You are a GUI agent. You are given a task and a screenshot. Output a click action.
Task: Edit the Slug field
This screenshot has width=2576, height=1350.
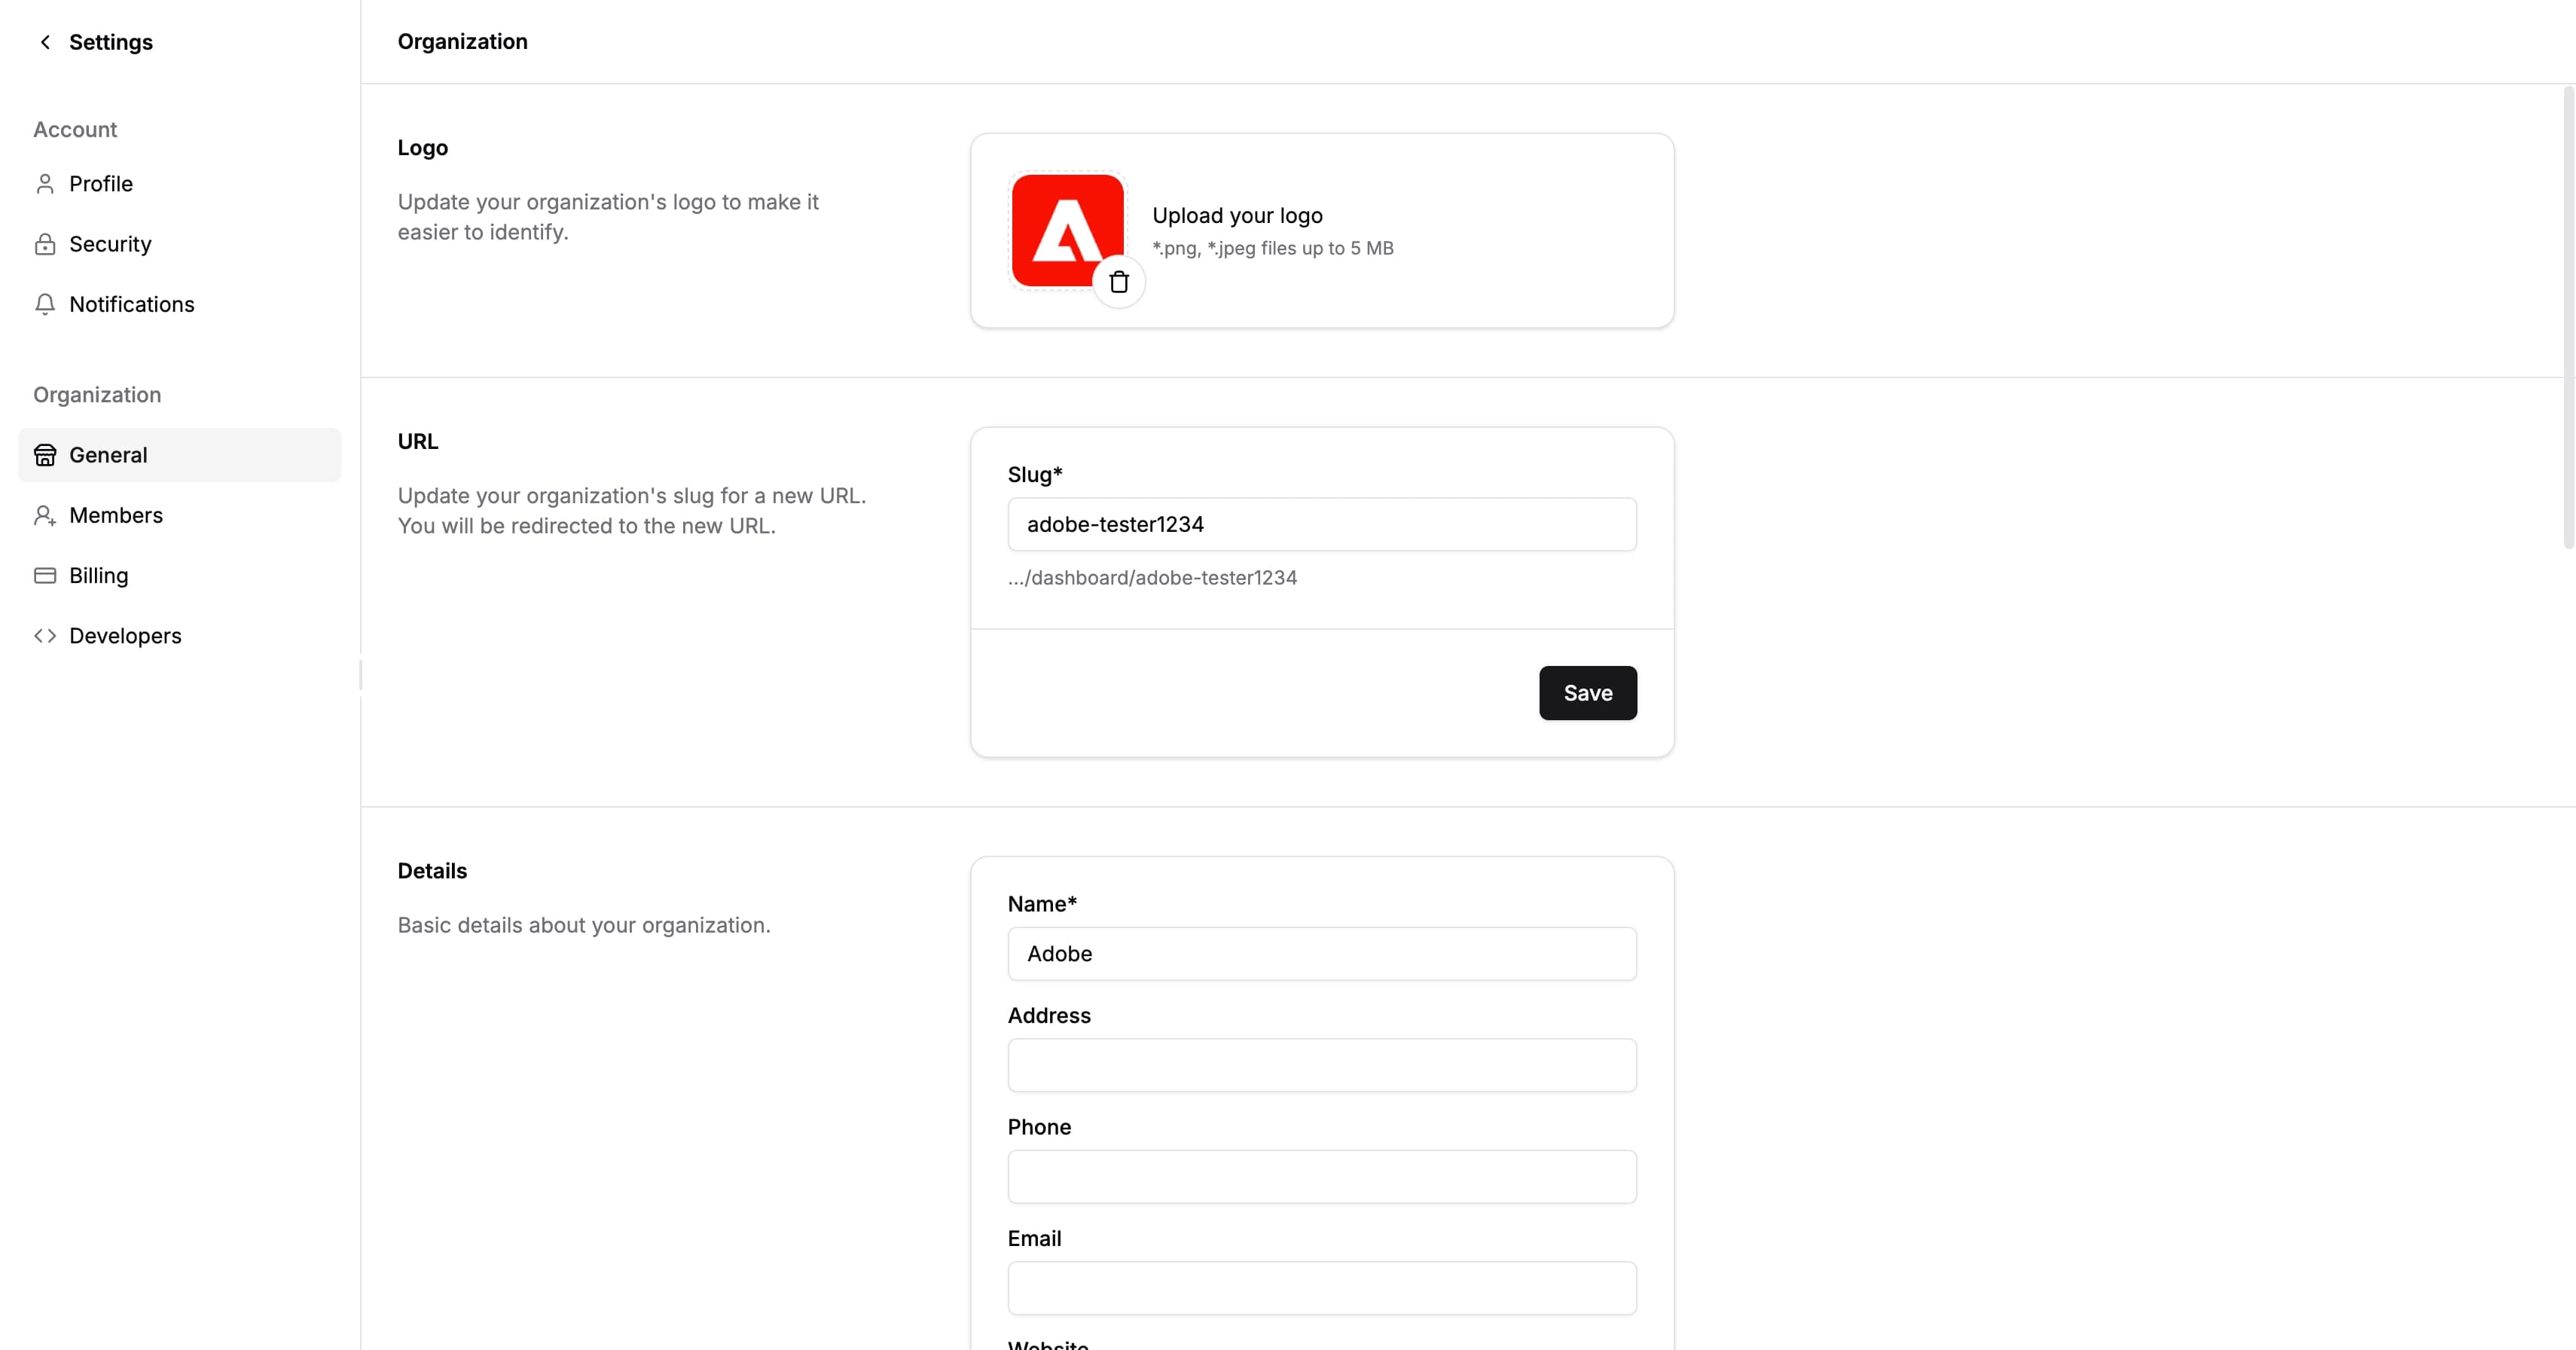1320,524
